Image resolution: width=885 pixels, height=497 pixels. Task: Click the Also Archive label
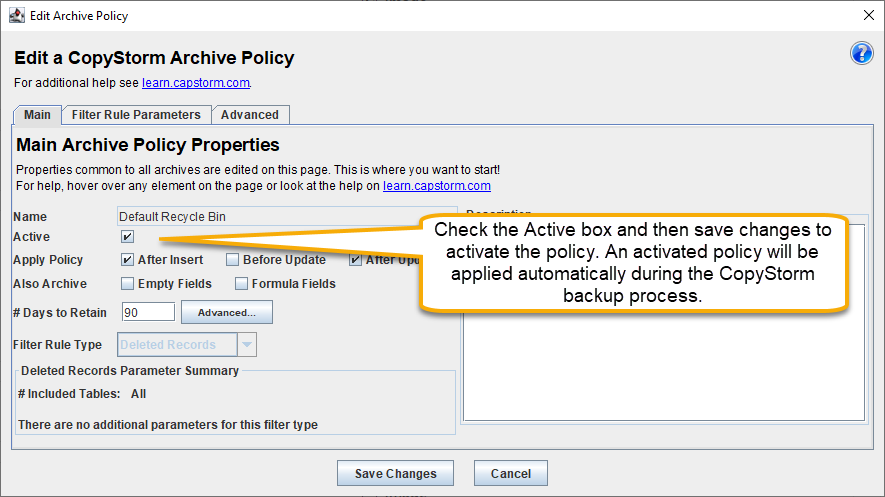coord(50,283)
